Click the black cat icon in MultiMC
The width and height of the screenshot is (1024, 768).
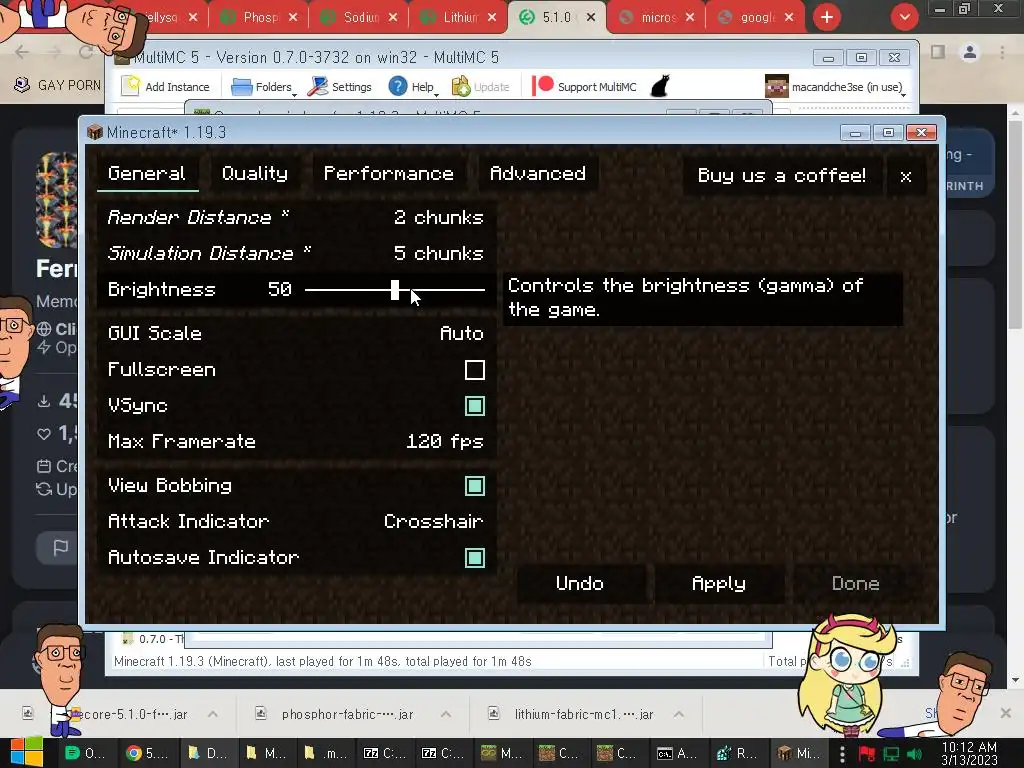(x=660, y=86)
